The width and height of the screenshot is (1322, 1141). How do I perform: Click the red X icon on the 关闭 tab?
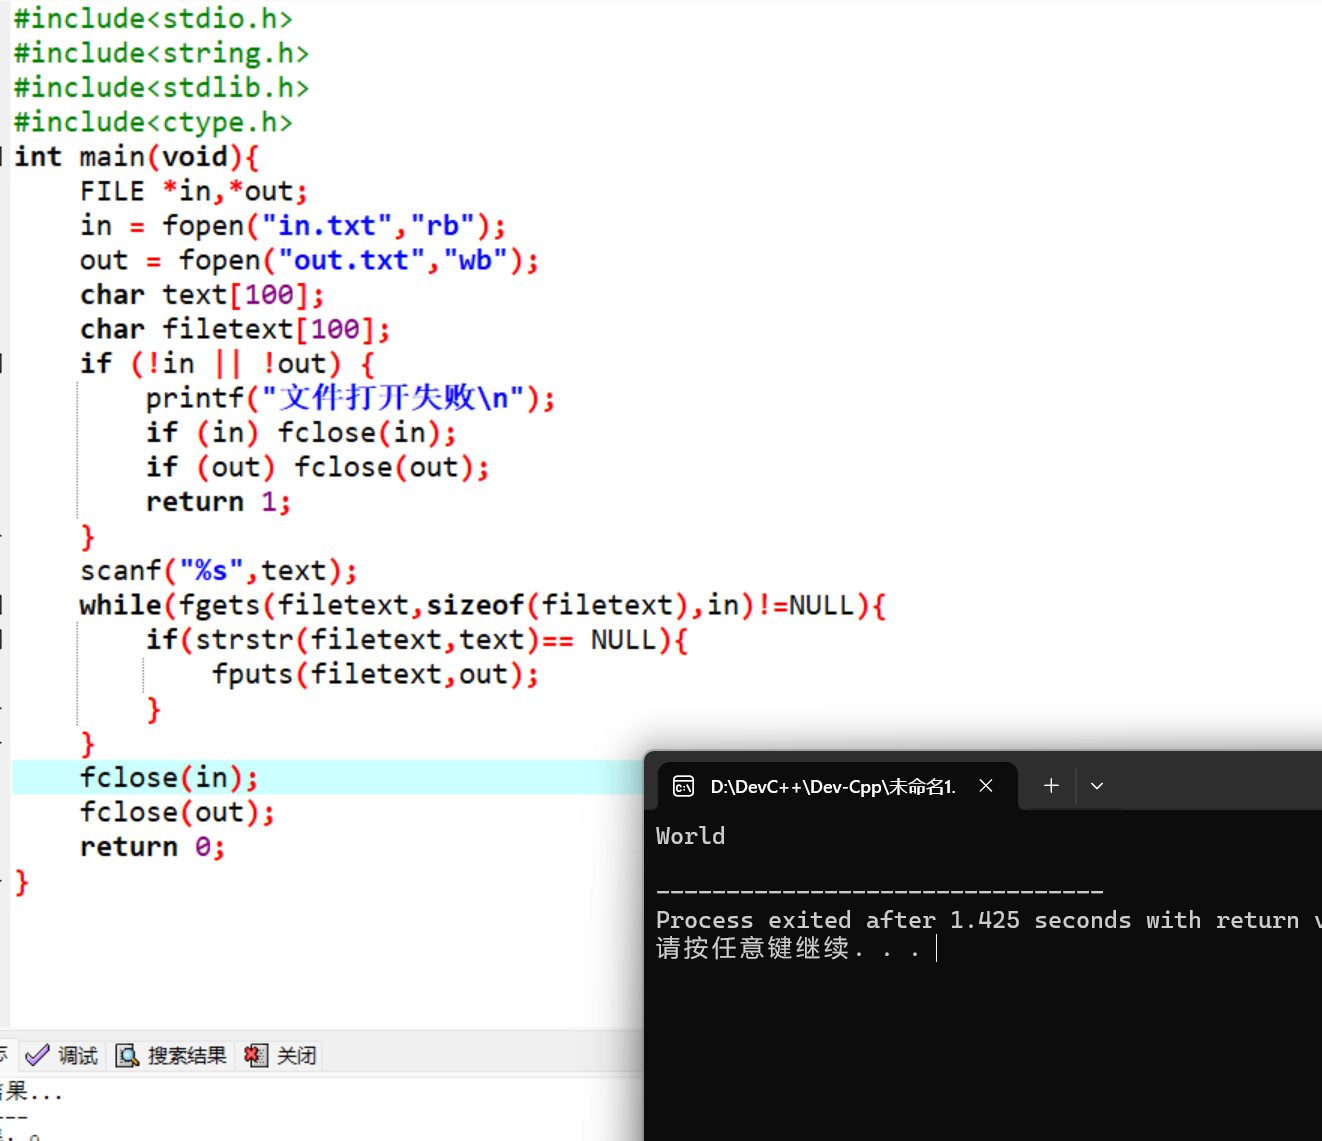(x=253, y=1055)
